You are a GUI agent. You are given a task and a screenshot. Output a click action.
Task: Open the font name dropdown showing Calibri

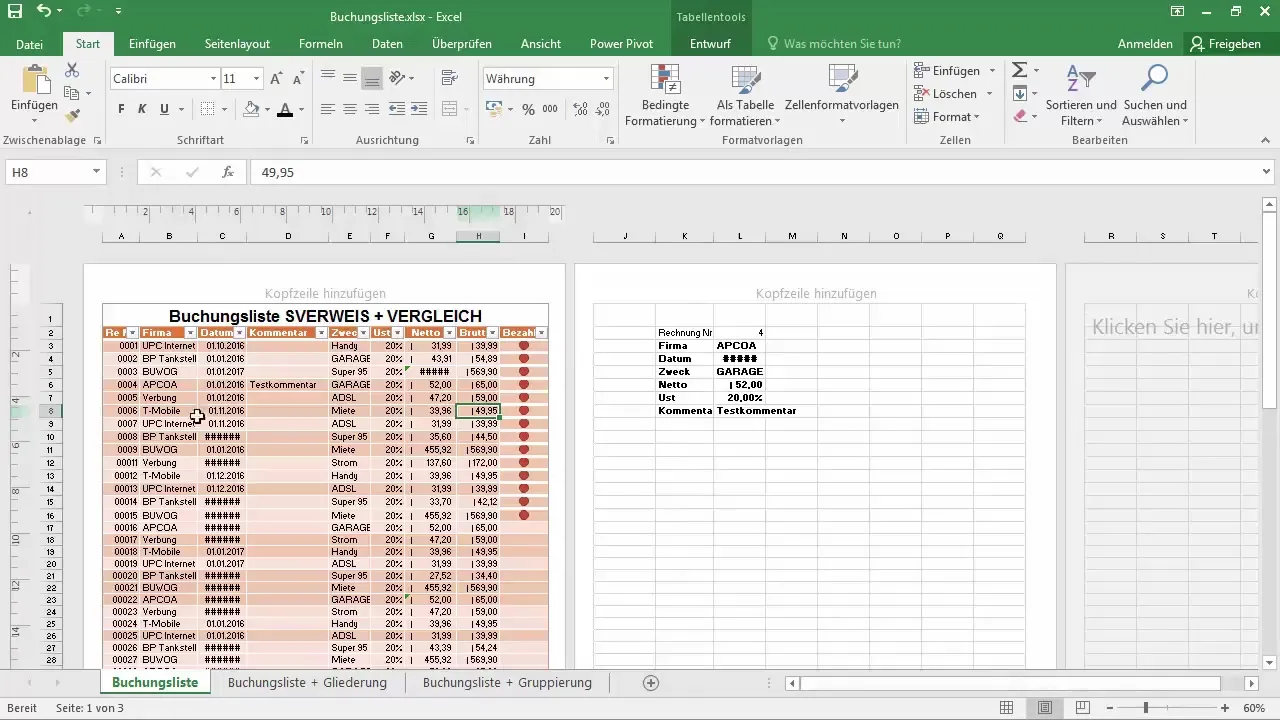213,78
